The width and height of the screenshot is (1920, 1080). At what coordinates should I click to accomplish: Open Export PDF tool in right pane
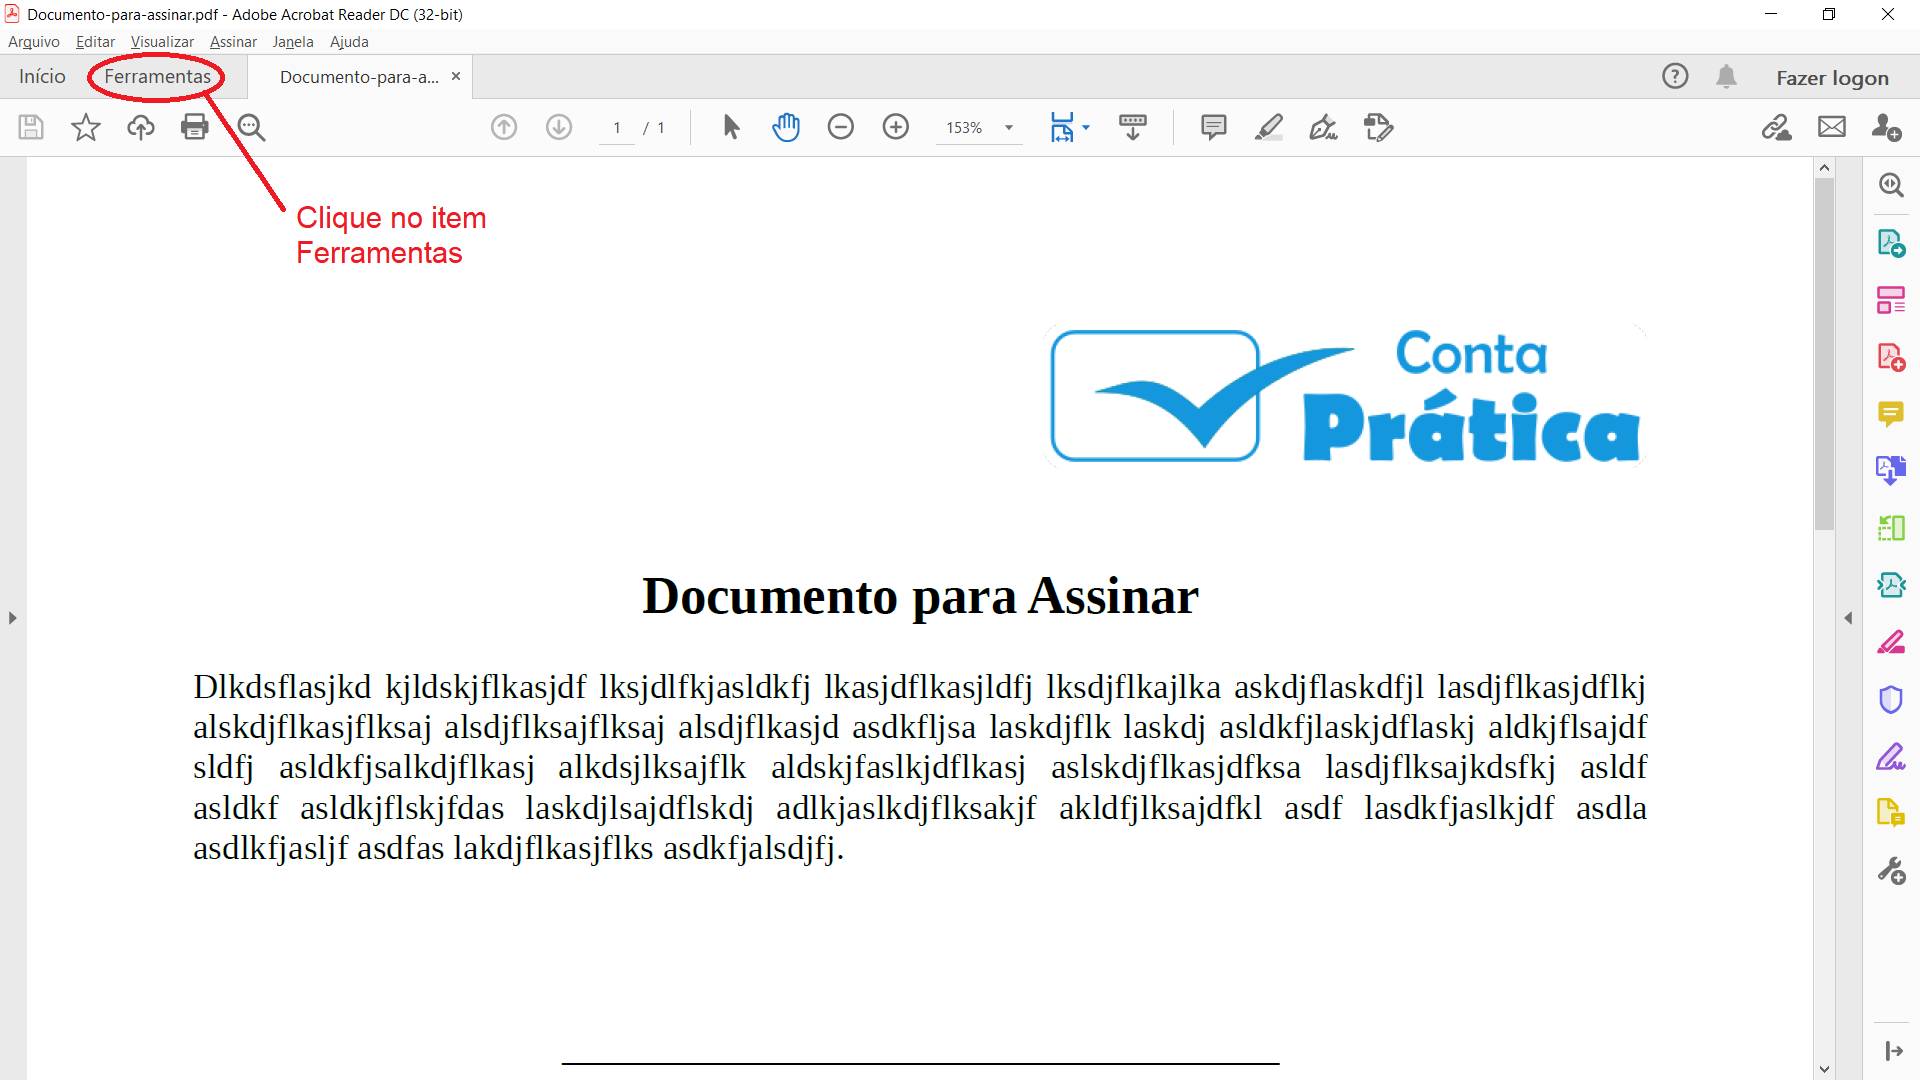pyautogui.click(x=1891, y=243)
